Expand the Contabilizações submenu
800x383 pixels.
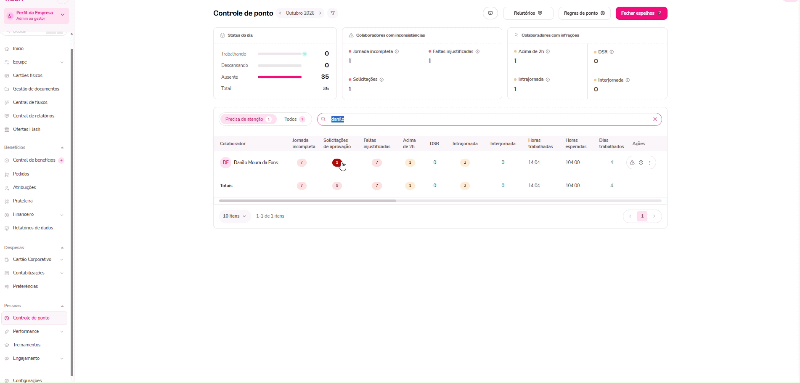click(62, 273)
